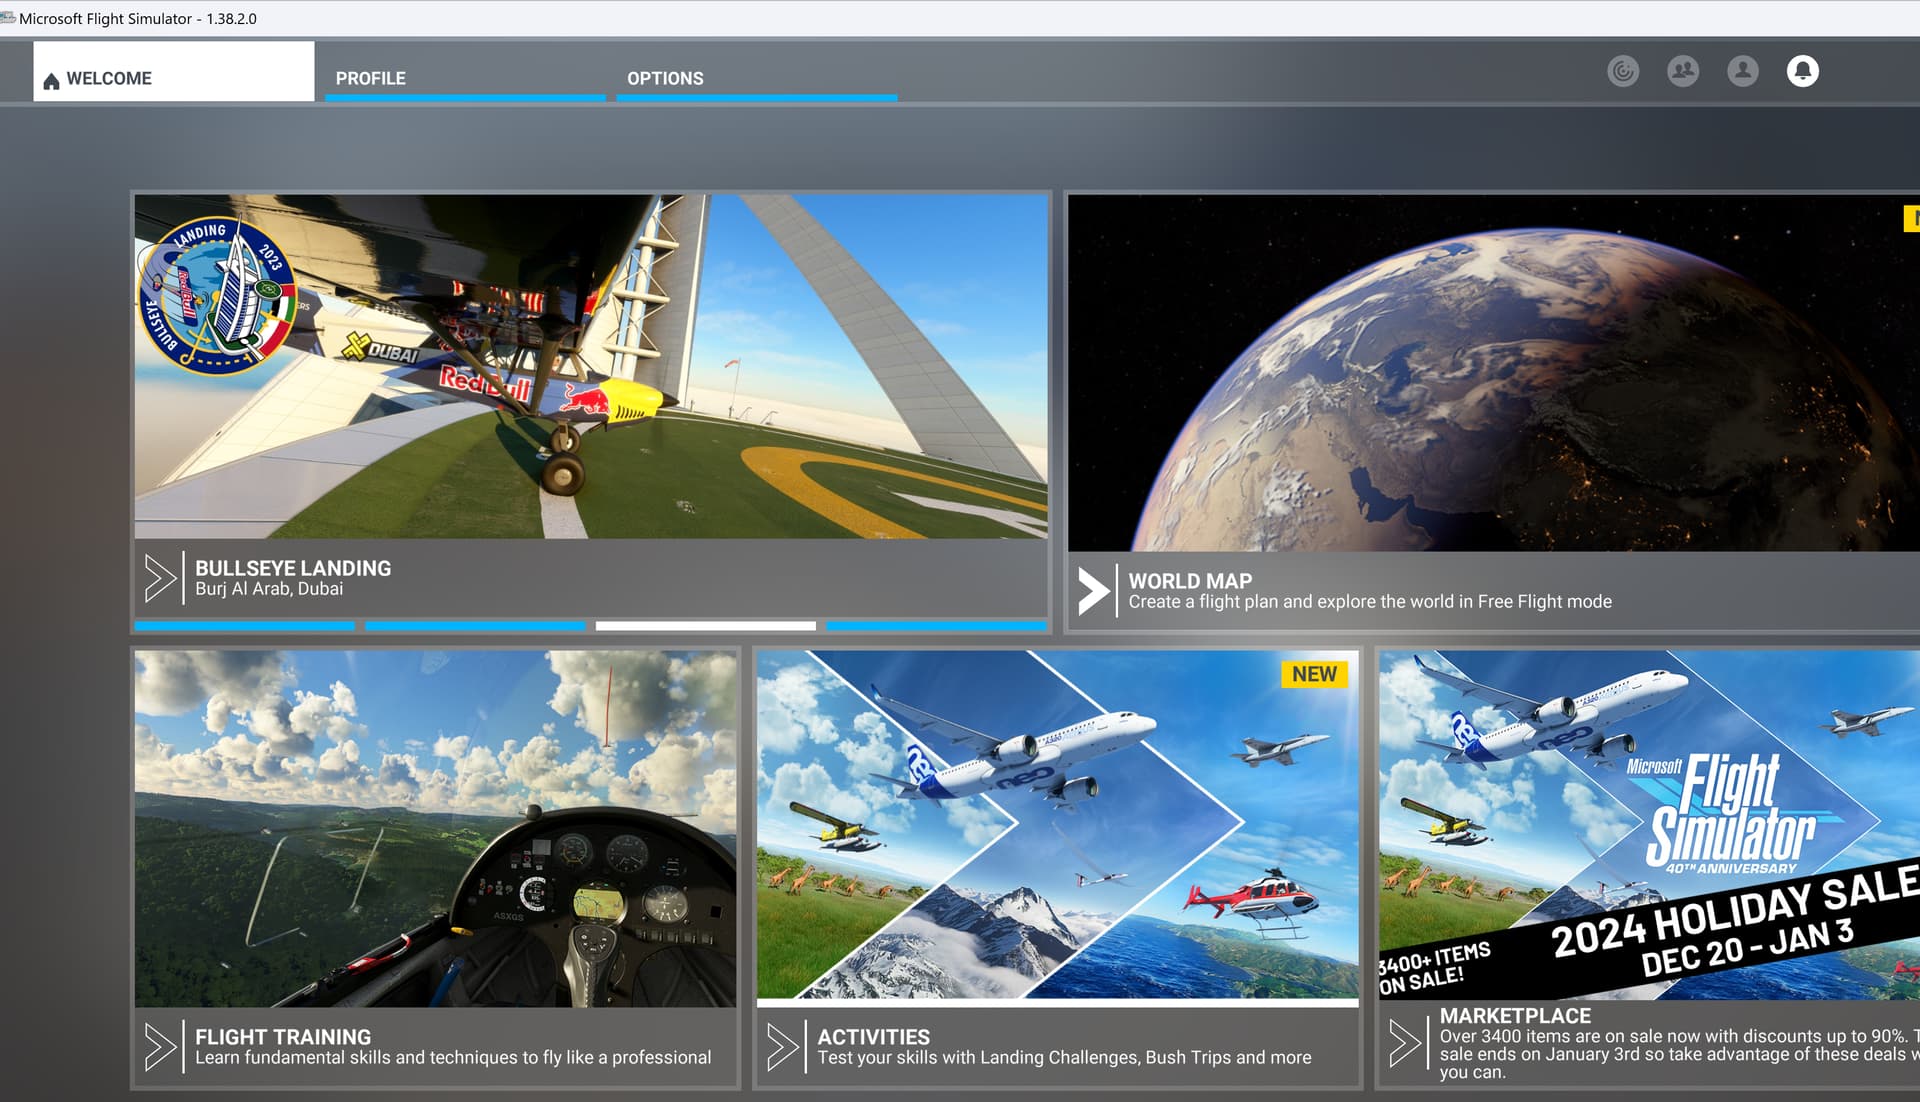Open the notifications bell icon
Image resolution: width=1920 pixels, height=1102 pixels.
[x=1803, y=71]
